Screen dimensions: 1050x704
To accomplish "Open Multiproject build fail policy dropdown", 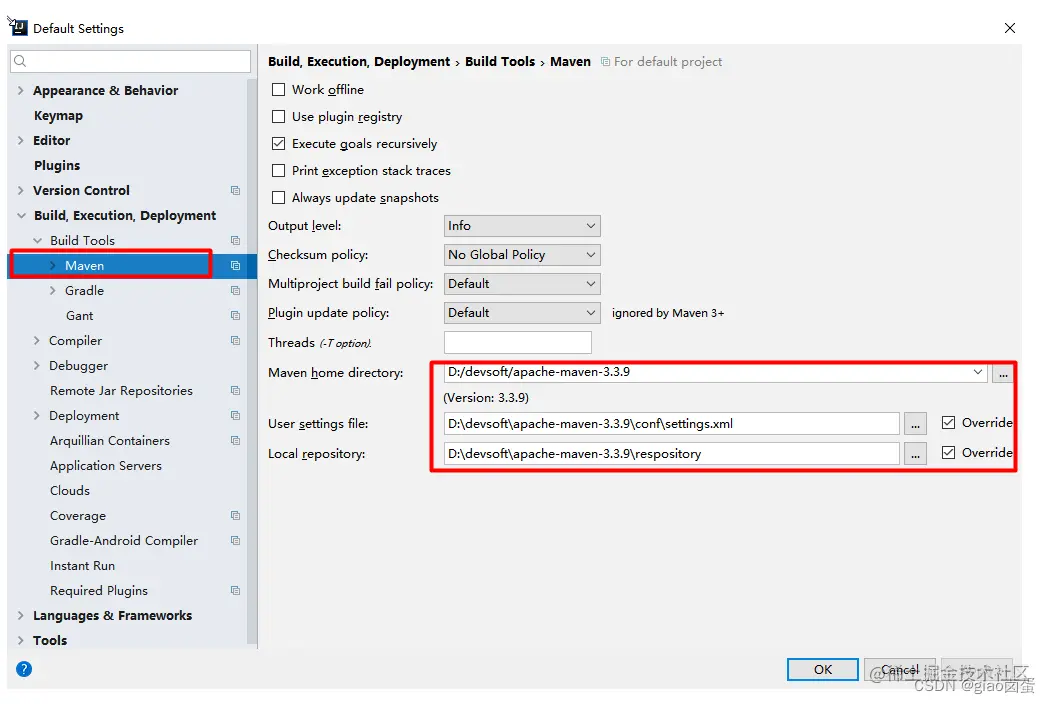I will tap(522, 284).
